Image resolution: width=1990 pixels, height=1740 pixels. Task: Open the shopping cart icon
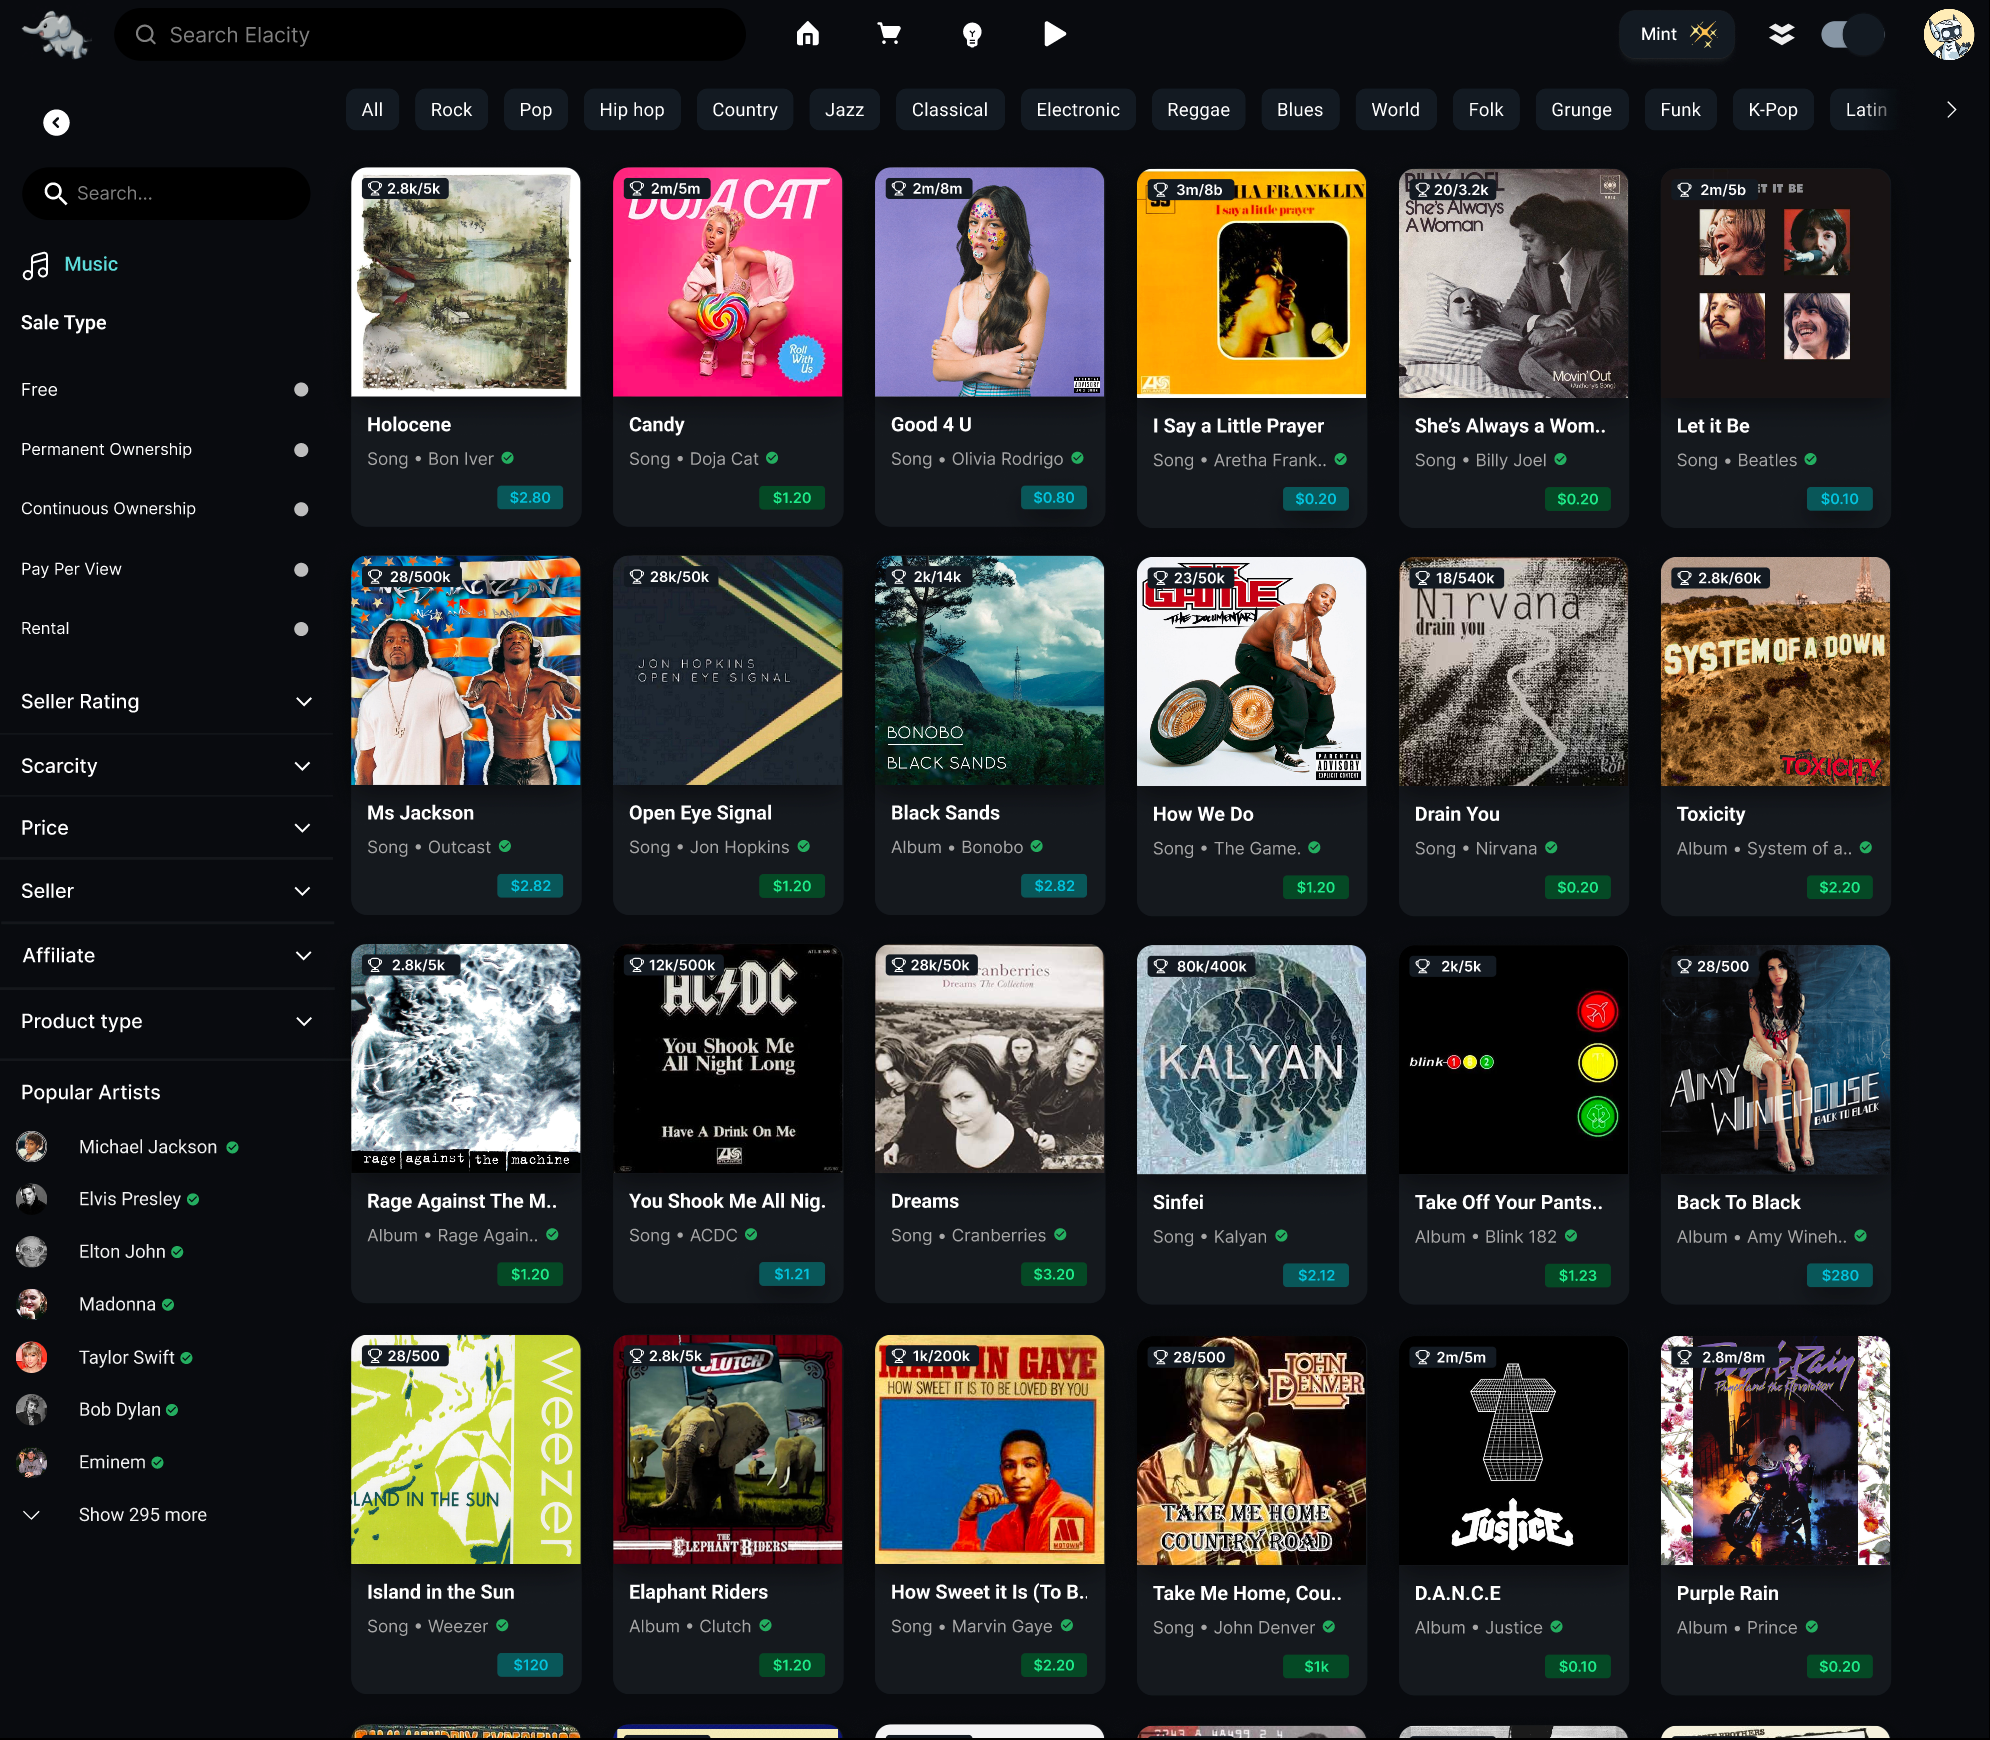889,34
